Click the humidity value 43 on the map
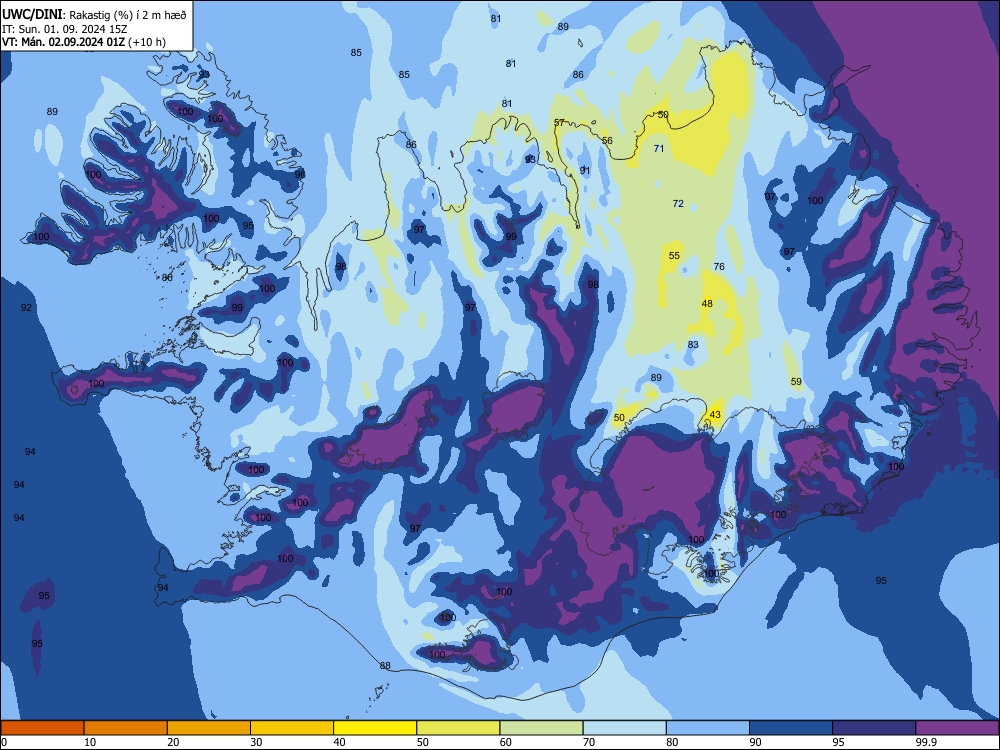 715,415
